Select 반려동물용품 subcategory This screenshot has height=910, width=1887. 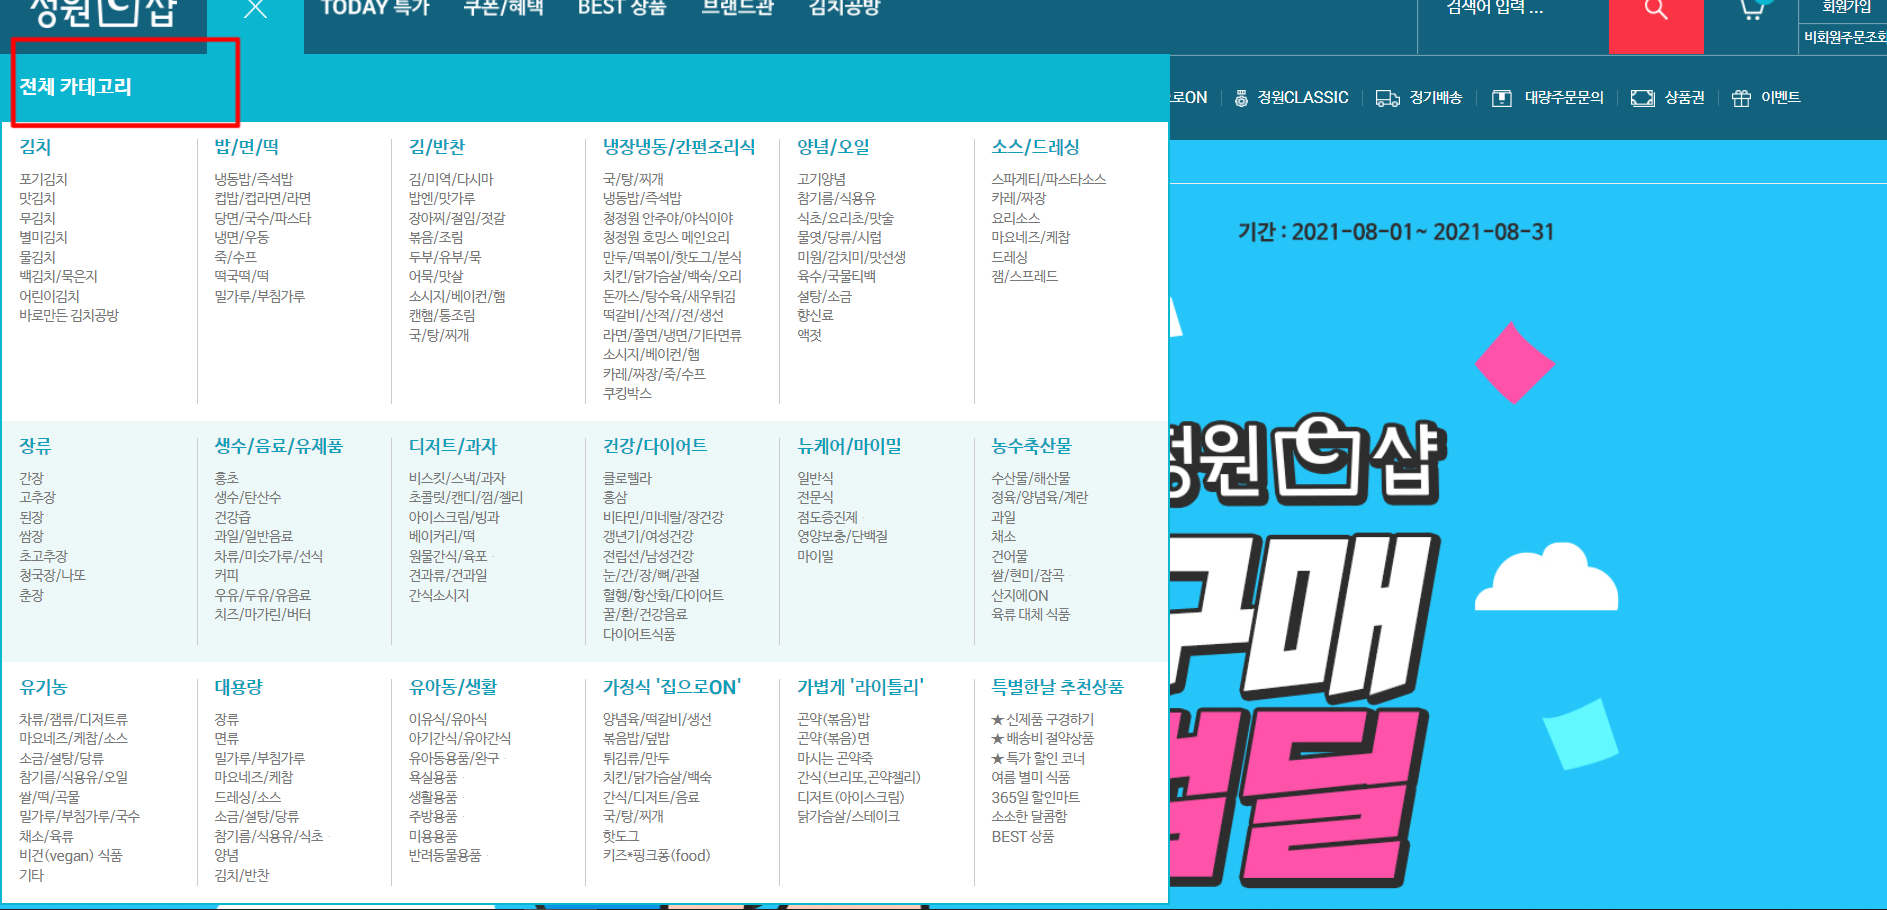(445, 856)
